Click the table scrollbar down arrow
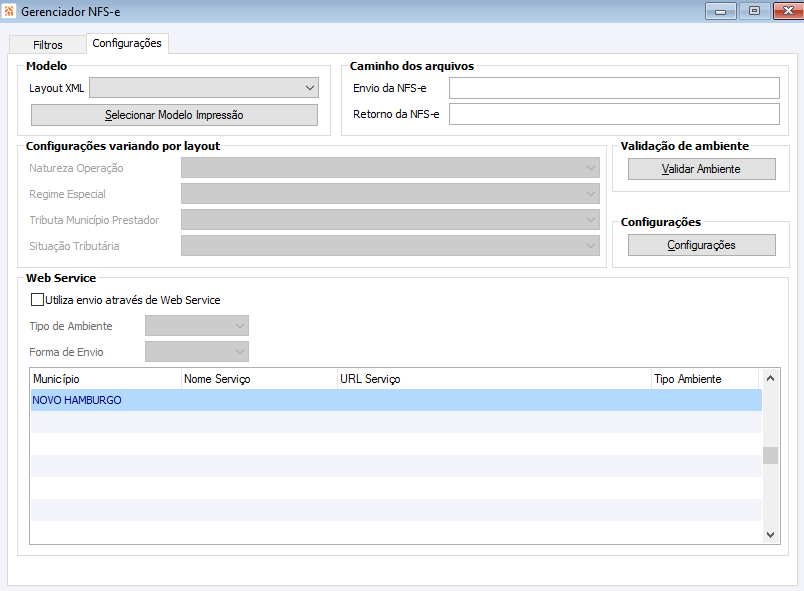 770,535
